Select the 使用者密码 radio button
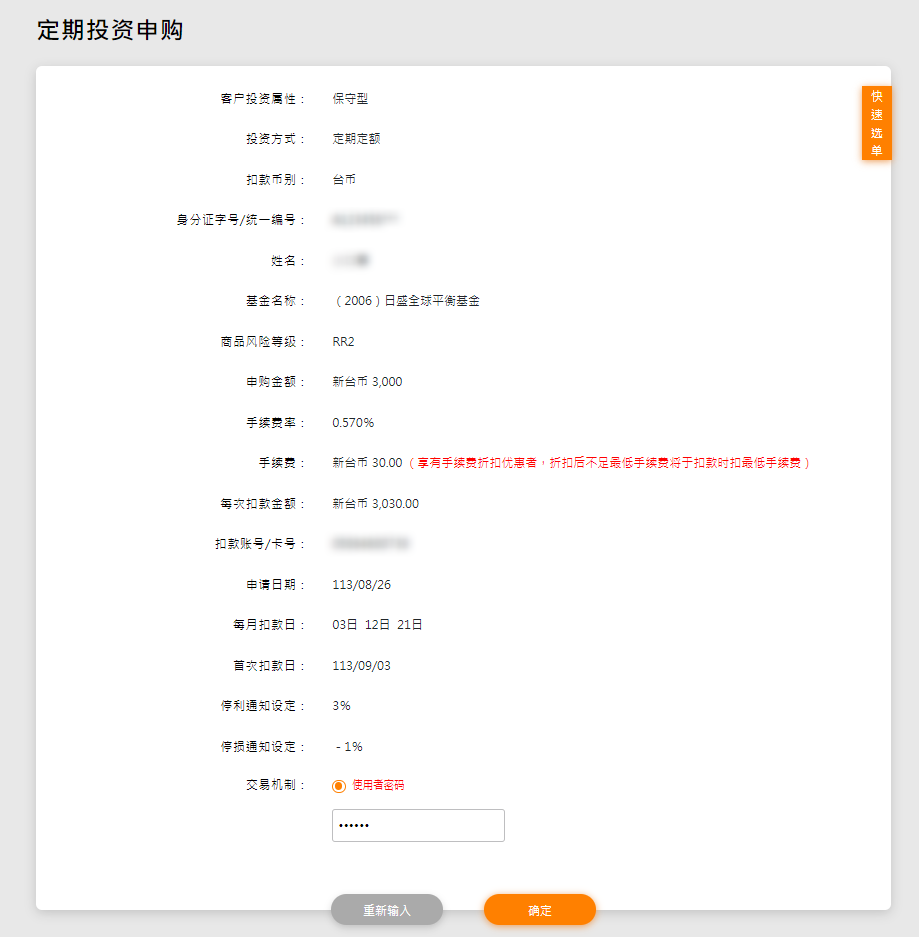This screenshot has width=919, height=937. [x=339, y=786]
